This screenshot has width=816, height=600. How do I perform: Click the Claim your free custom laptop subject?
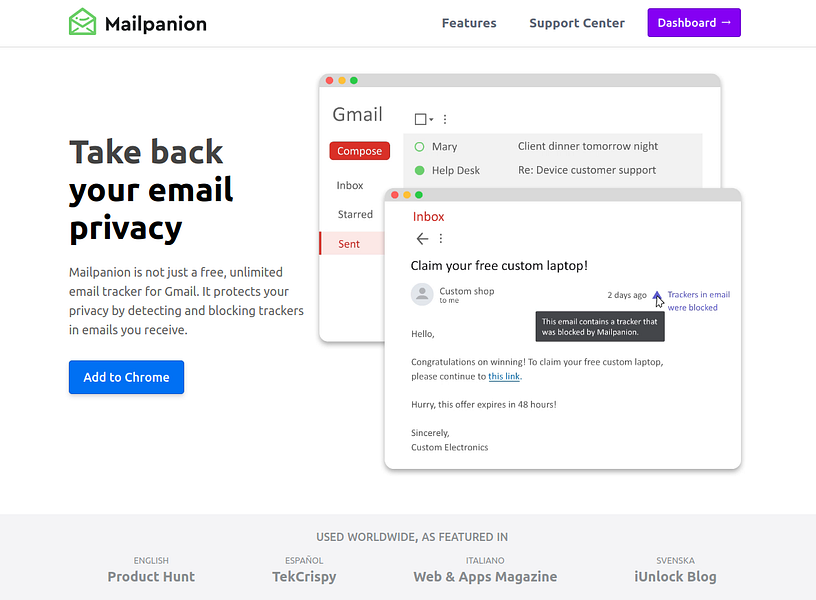[499, 265]
